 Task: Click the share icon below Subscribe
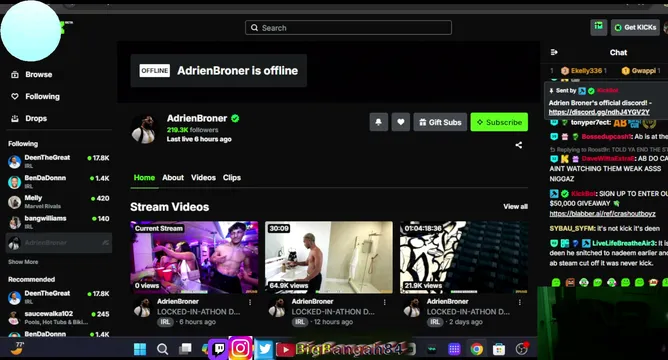click(x=518, y=145)
